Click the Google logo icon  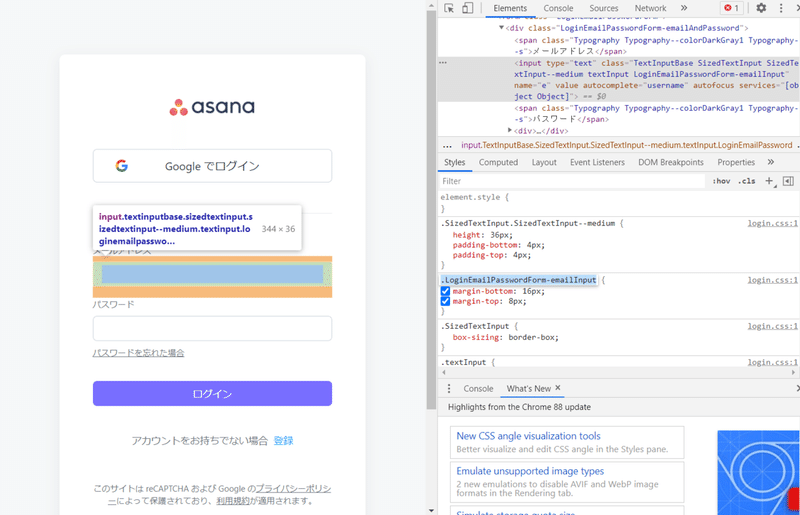point(121,166)
